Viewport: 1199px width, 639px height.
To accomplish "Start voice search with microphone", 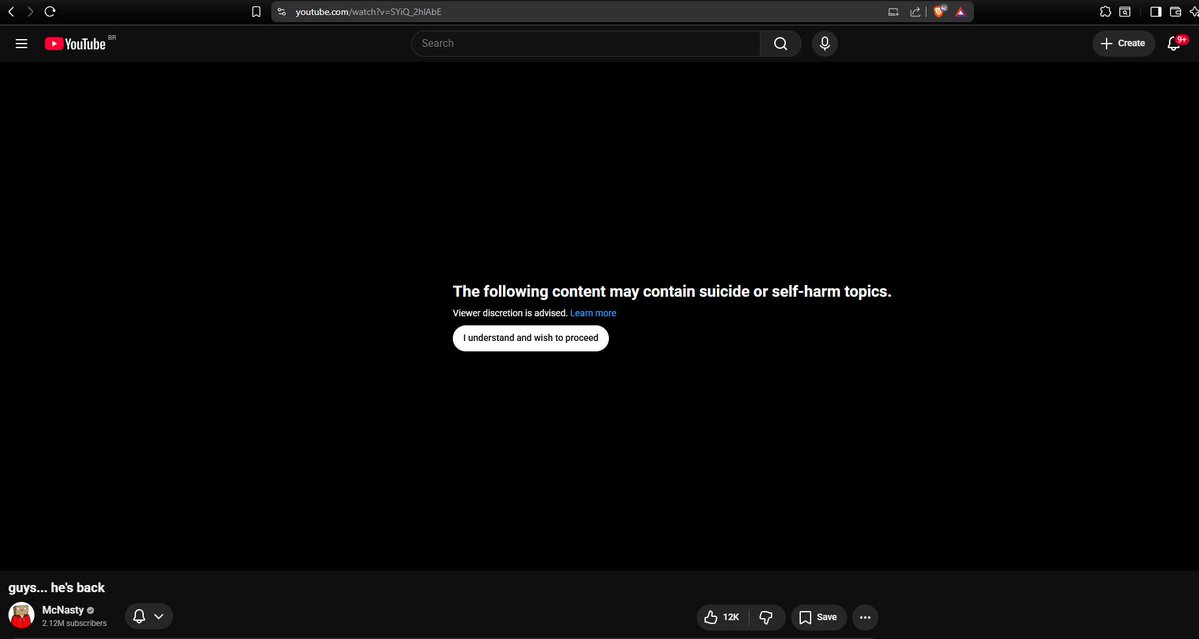I will click(x=825, y=44).
